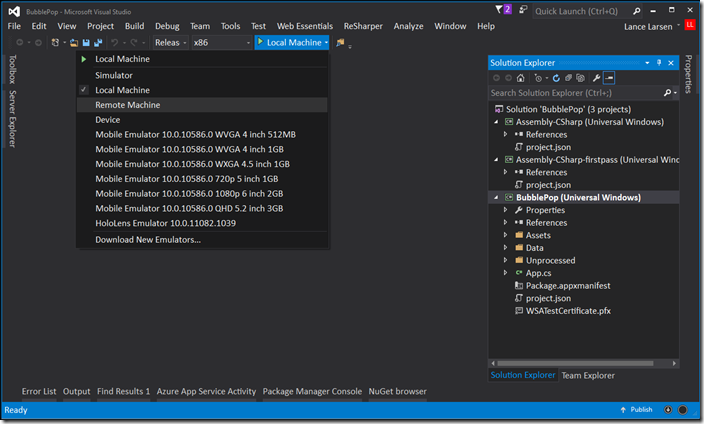Screen dimensions: 704x424
Task: Open the Toolbox side panel
Action: click(x=12, y=69)
